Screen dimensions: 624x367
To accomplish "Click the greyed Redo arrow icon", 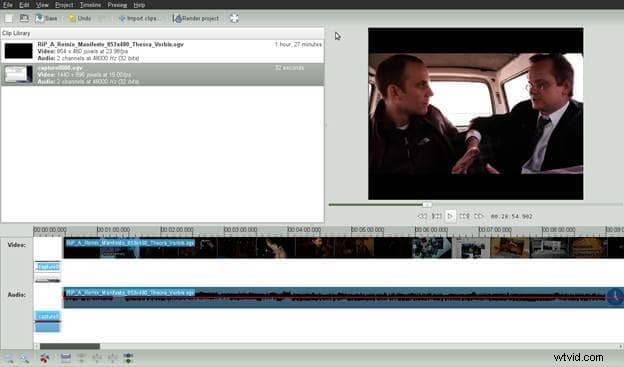I will click(x=102, y=18).
